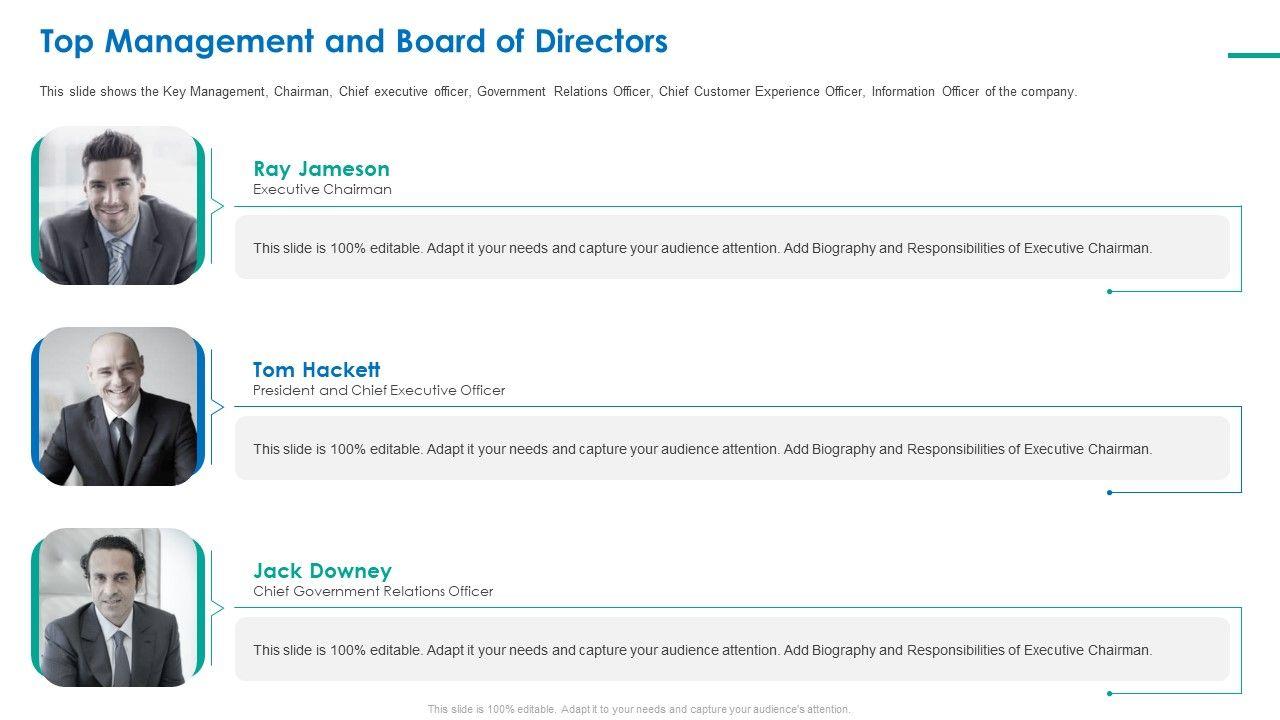1280x720 pixels.
Task: Click the connector dot below Ray Jameson's biography
Action: tap(1110, 292)
